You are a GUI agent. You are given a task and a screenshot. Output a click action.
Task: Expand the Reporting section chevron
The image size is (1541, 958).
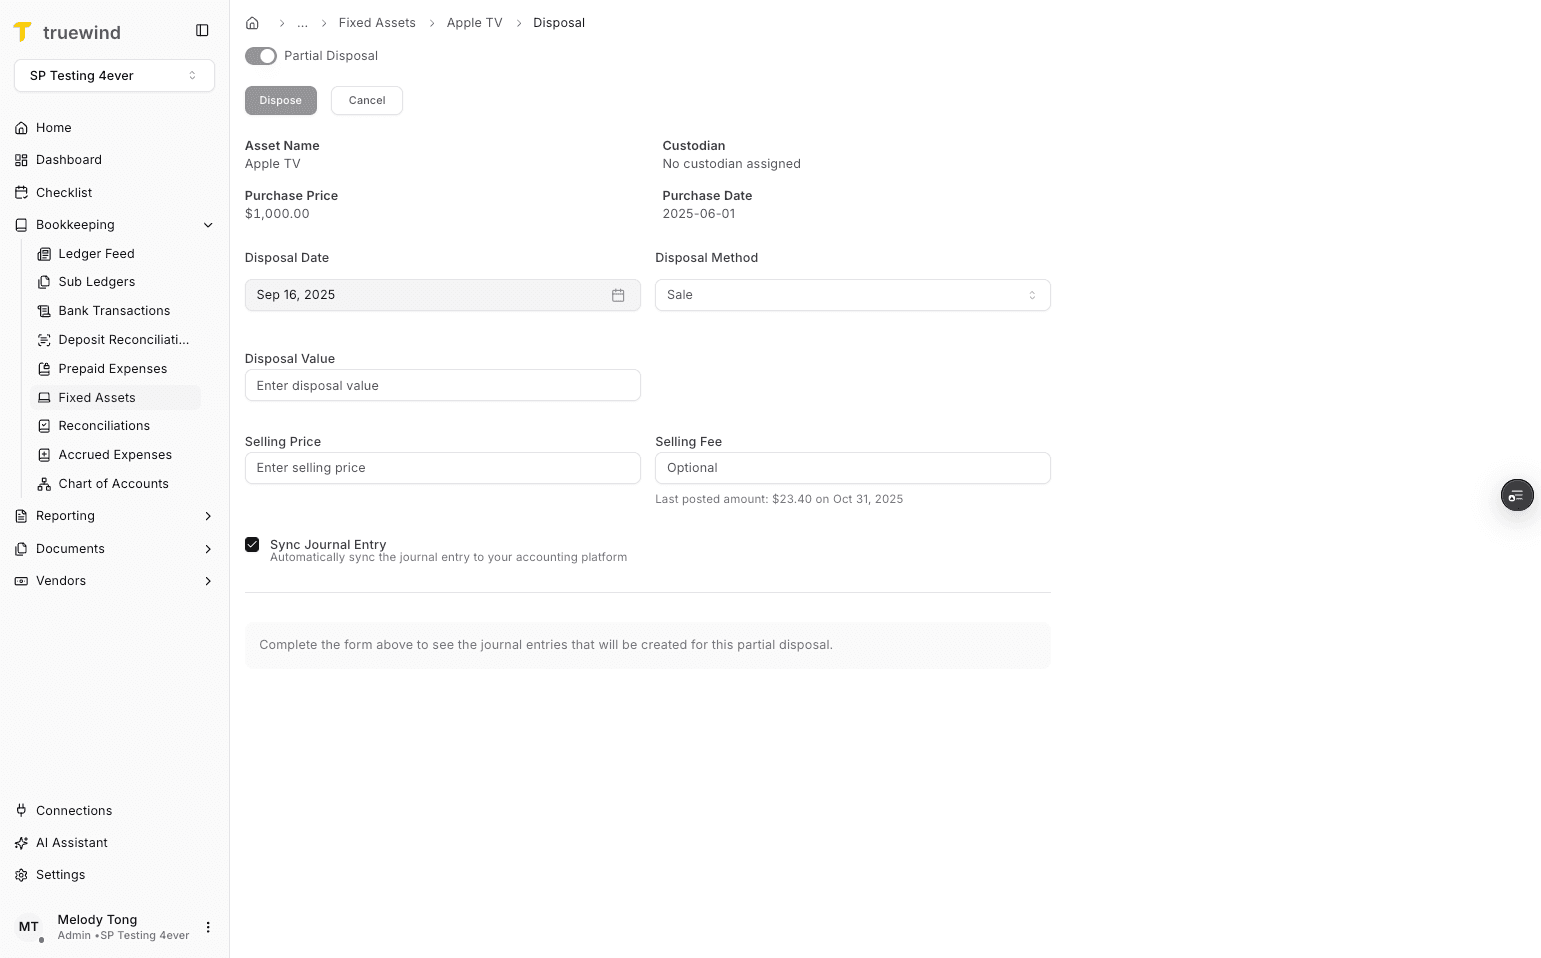click(208, 516)
